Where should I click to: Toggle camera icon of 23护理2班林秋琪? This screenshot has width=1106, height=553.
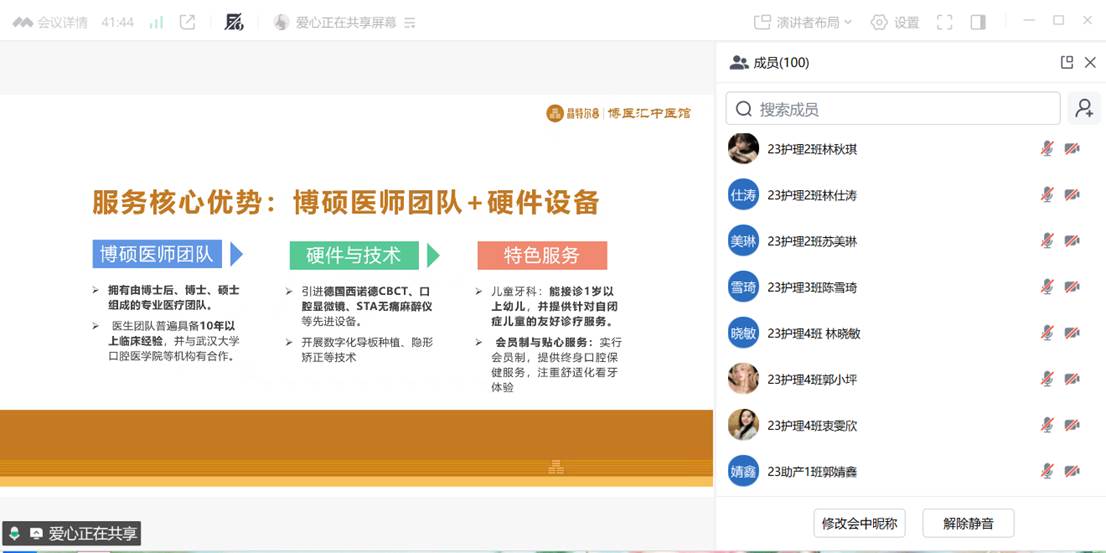(x=1072, y=149)
